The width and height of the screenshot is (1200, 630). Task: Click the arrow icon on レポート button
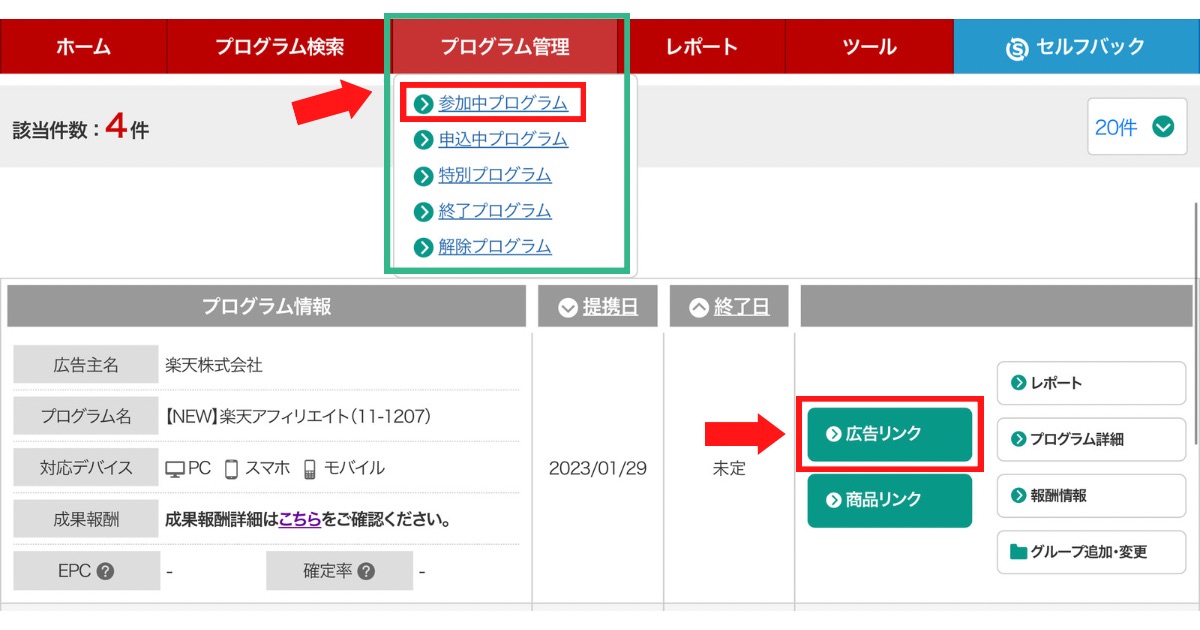pos(1019,383)
